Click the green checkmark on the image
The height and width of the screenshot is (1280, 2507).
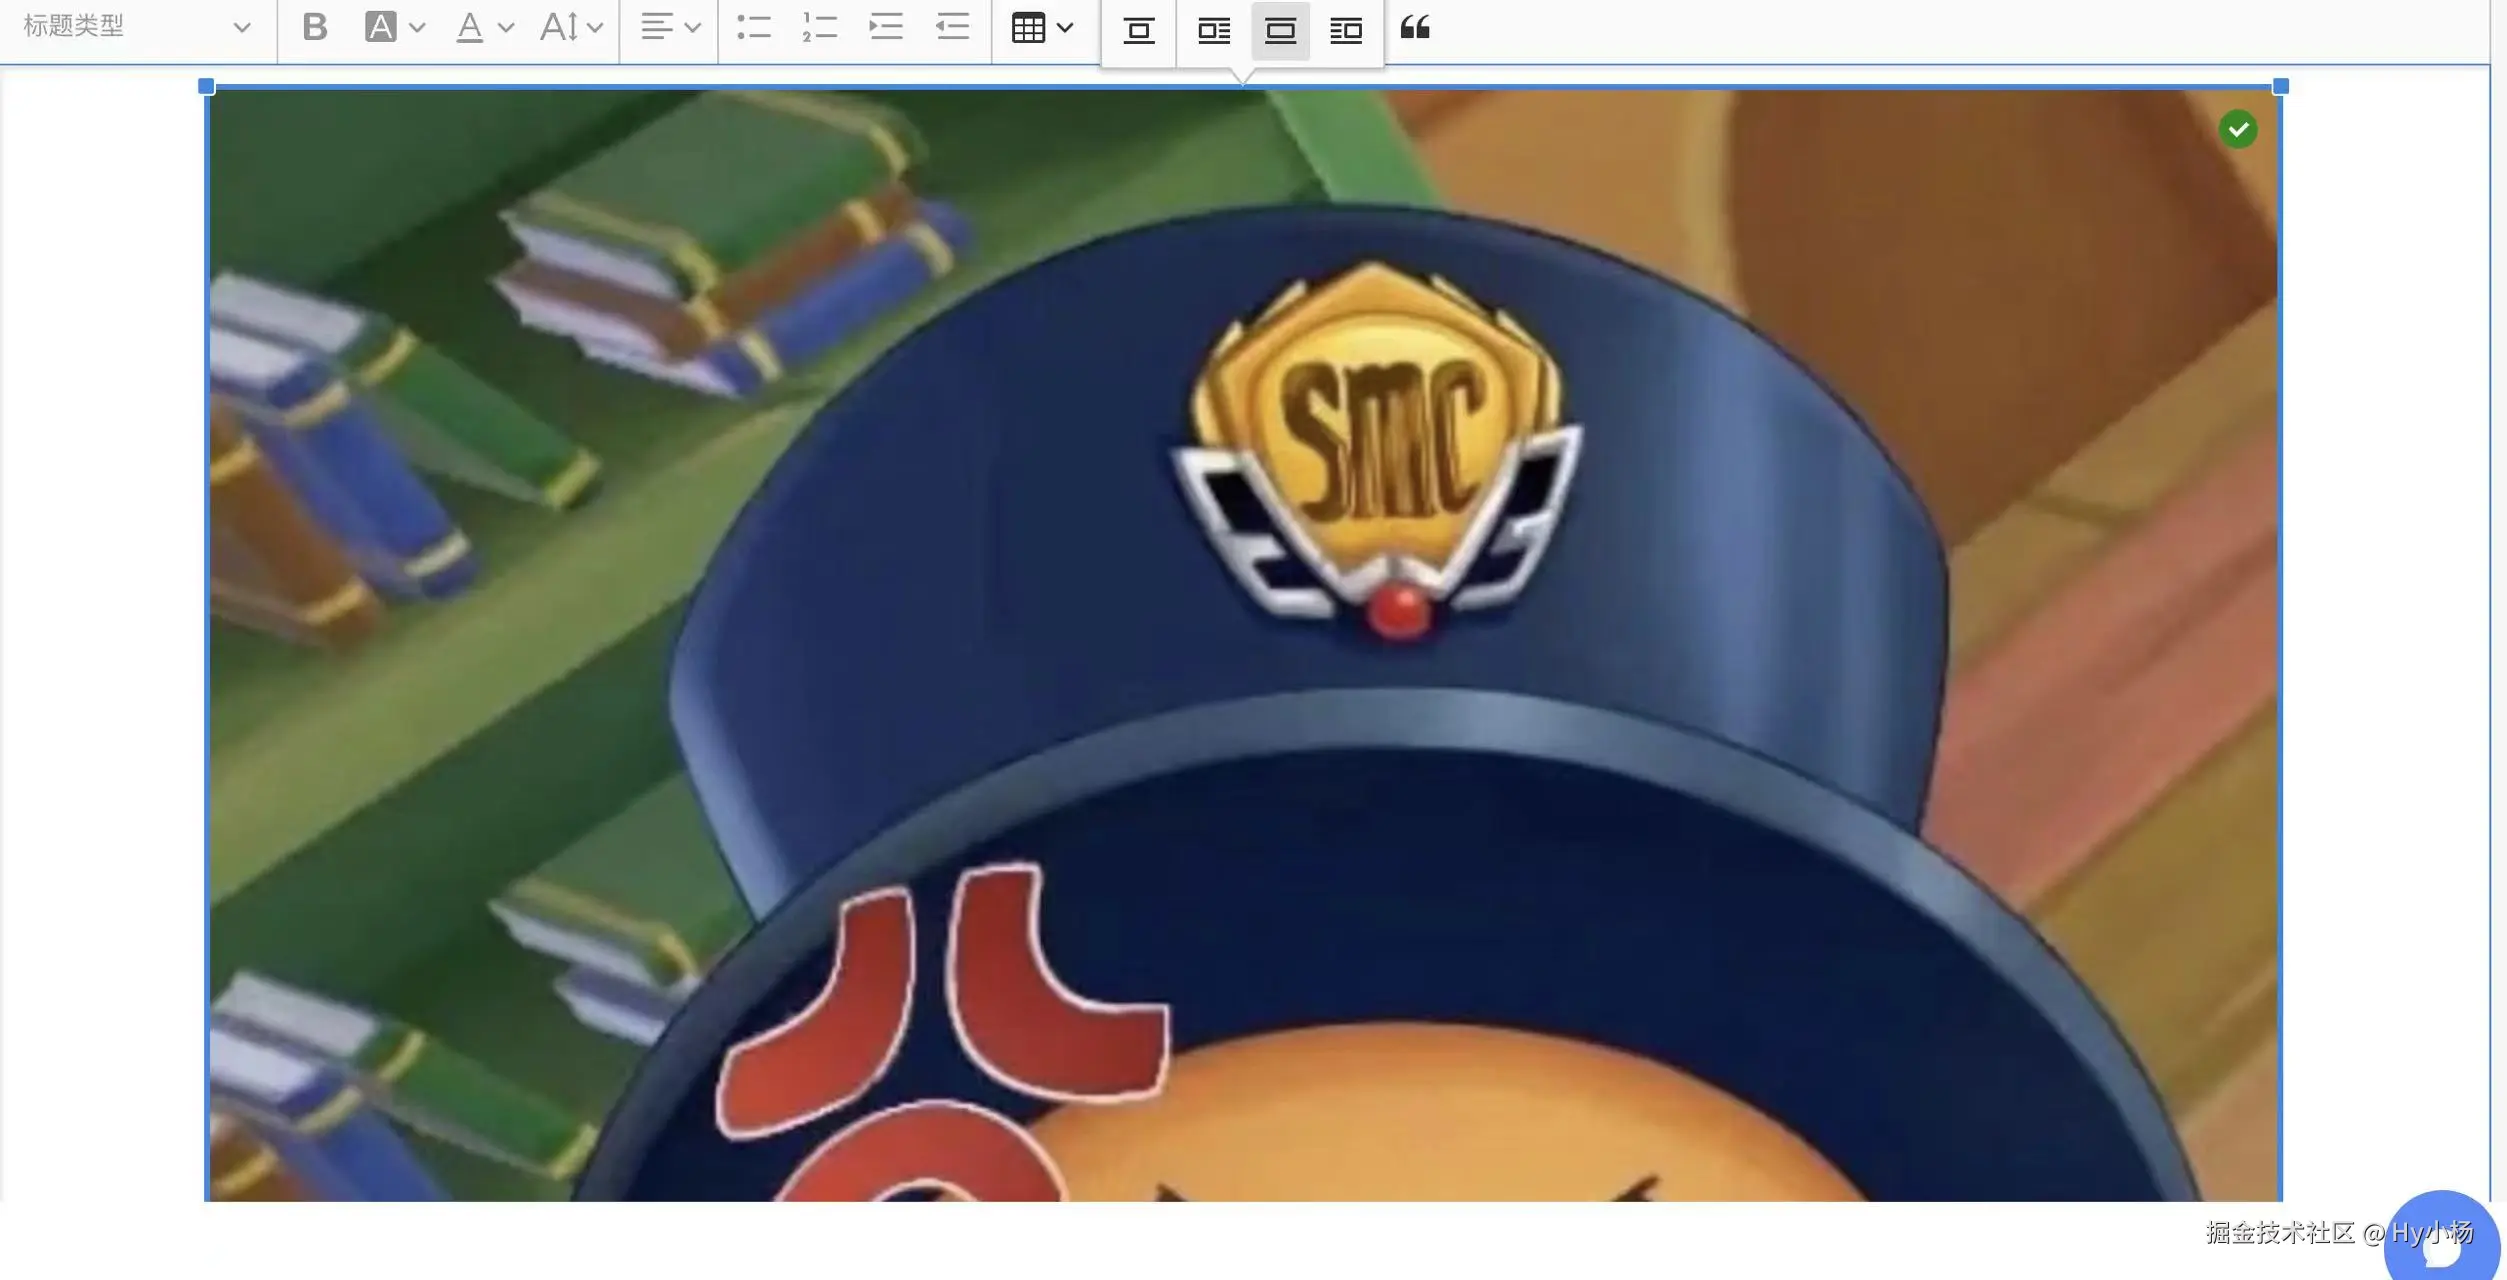click(x=2240, y=128)
